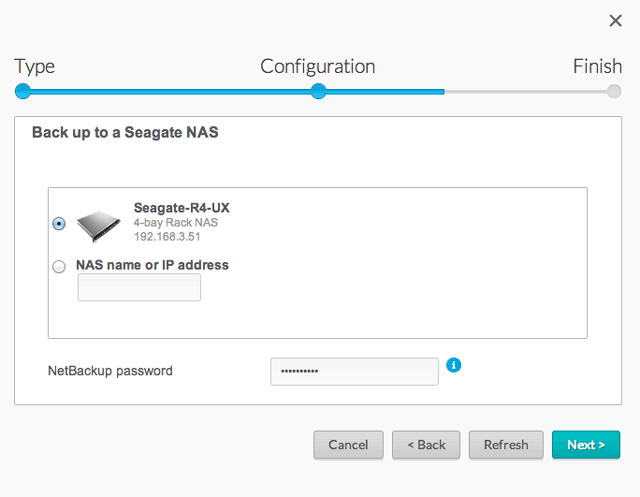Refresh the NAS device list
This screenshot has width=640, height=497.
[505, 445]
